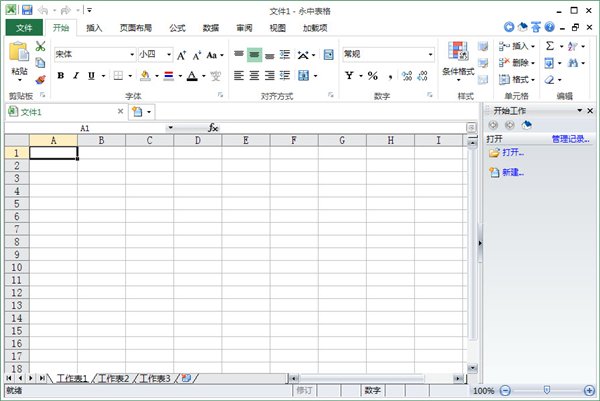Open the 文件 (File) menu
This screenshot has width=600, height=401.
click(24, 28)
